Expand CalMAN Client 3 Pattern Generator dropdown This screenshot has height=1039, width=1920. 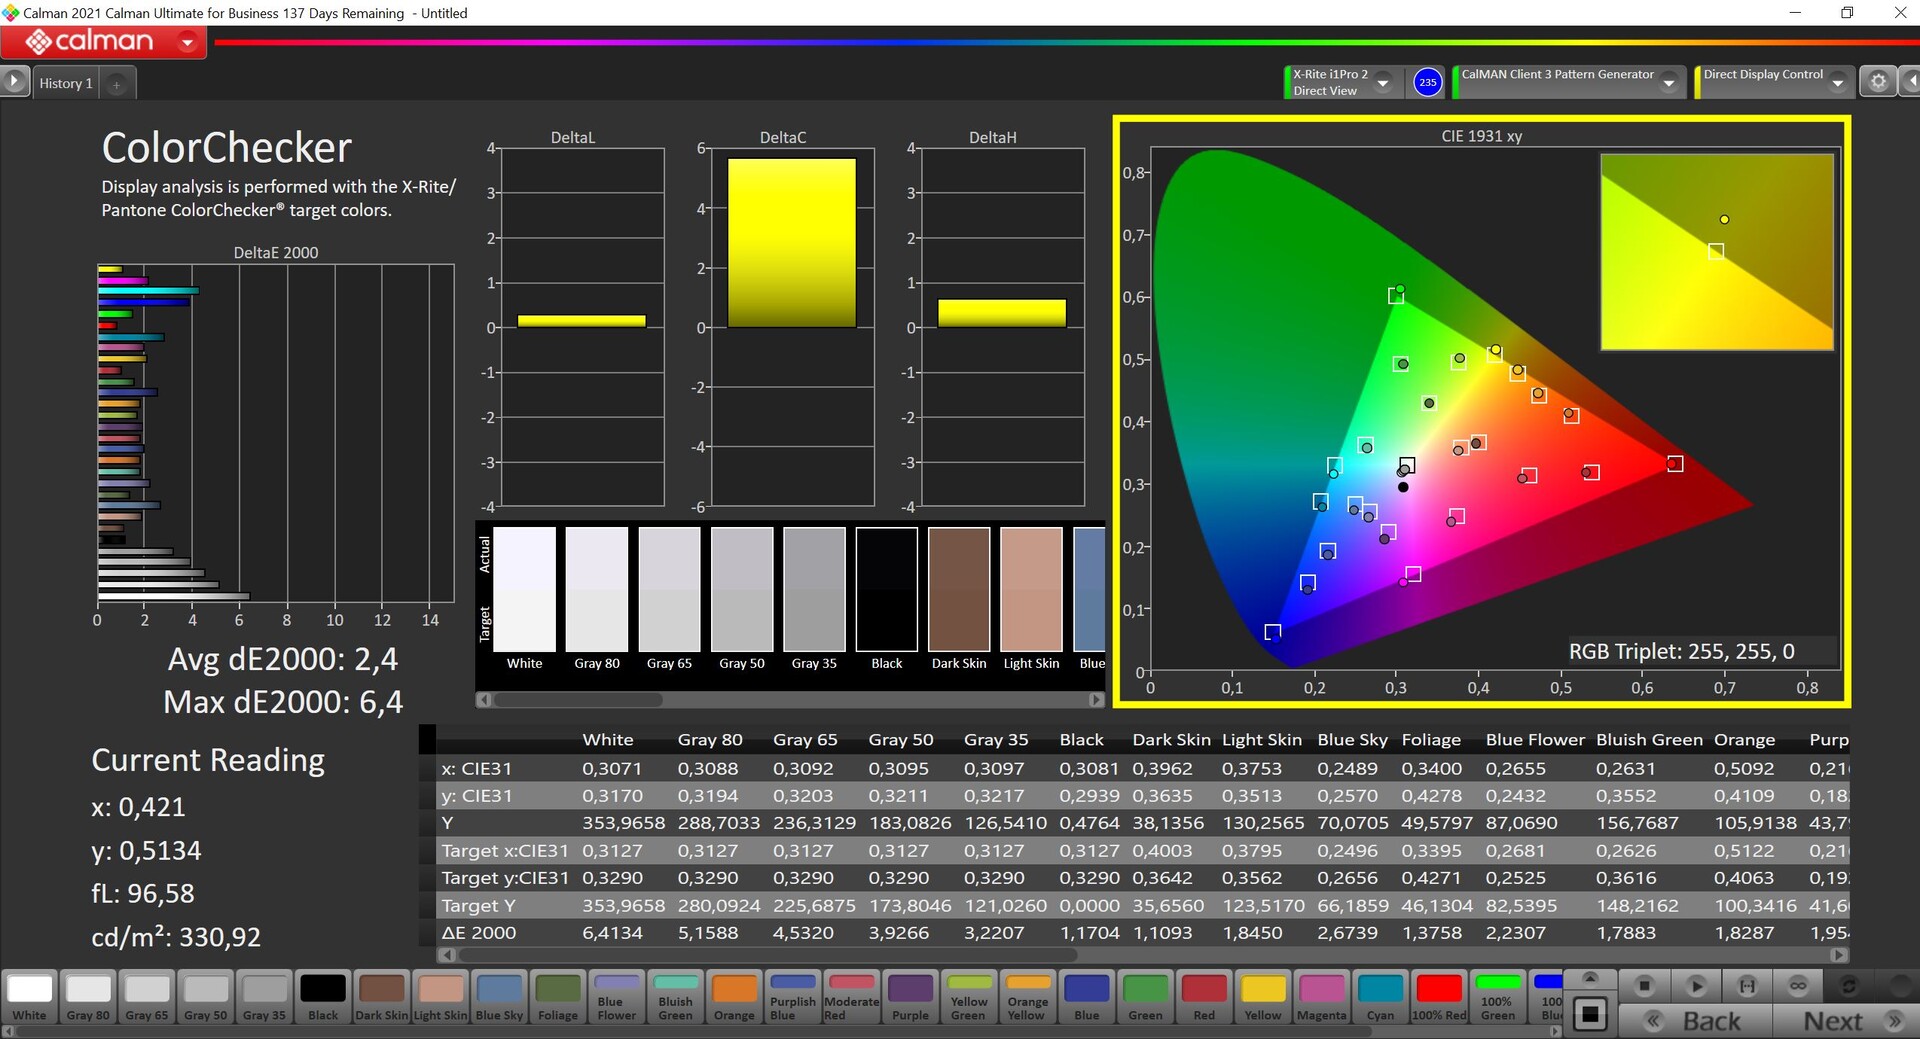coord(1668,83)
